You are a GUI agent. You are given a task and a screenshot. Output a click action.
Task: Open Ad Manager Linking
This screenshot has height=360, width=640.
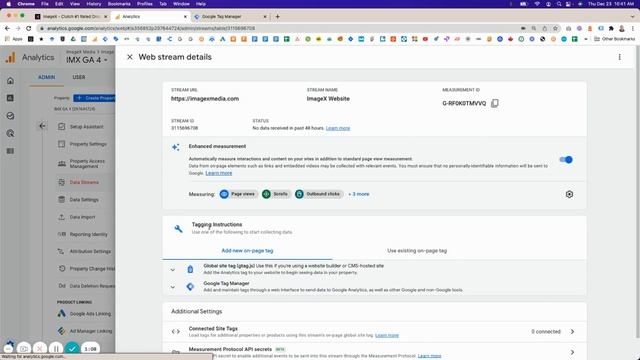91,331
